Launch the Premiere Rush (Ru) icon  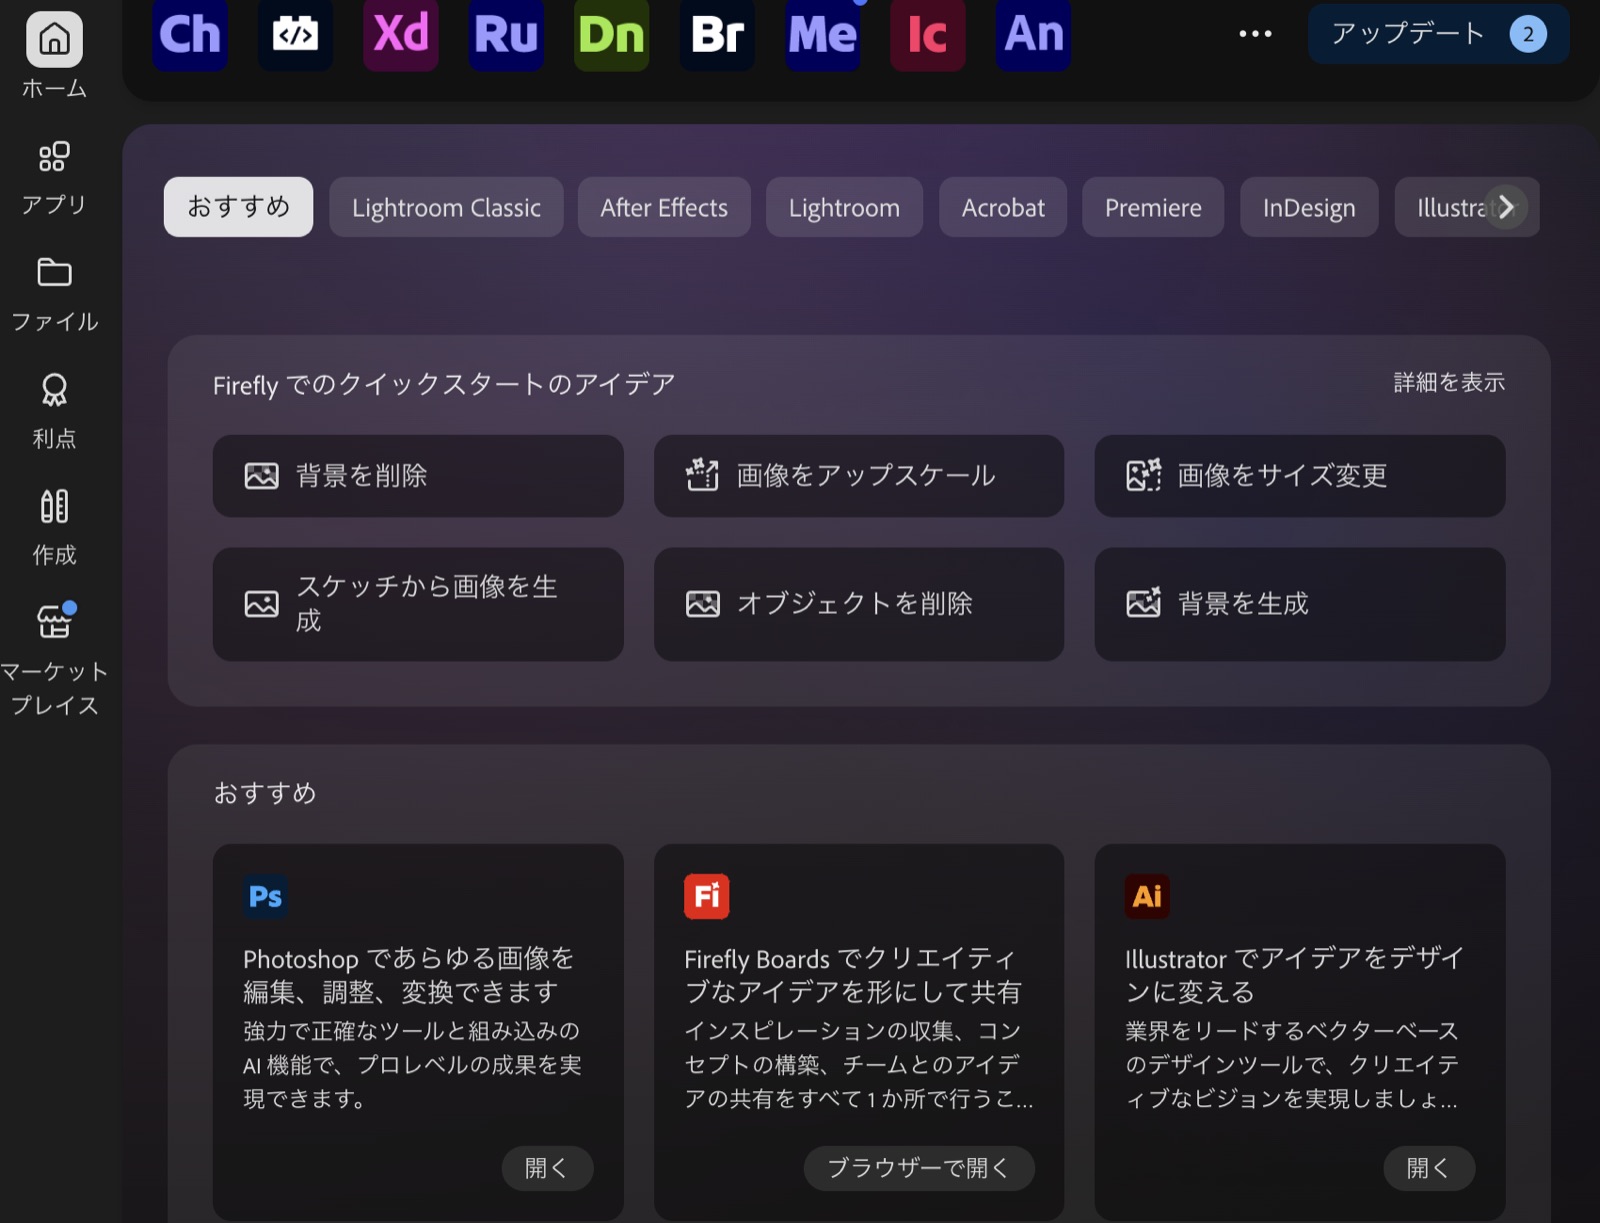[506, 34]
